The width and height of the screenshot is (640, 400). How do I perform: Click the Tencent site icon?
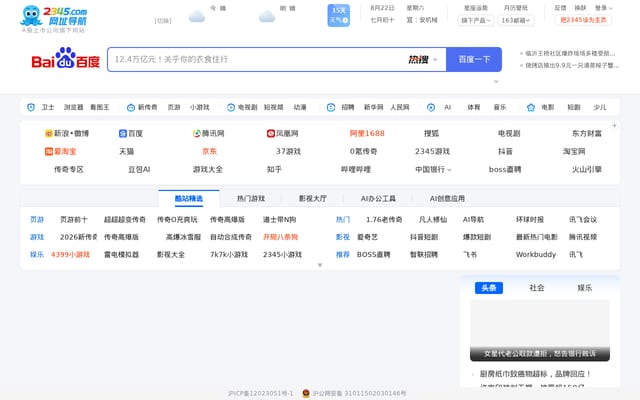197,133
